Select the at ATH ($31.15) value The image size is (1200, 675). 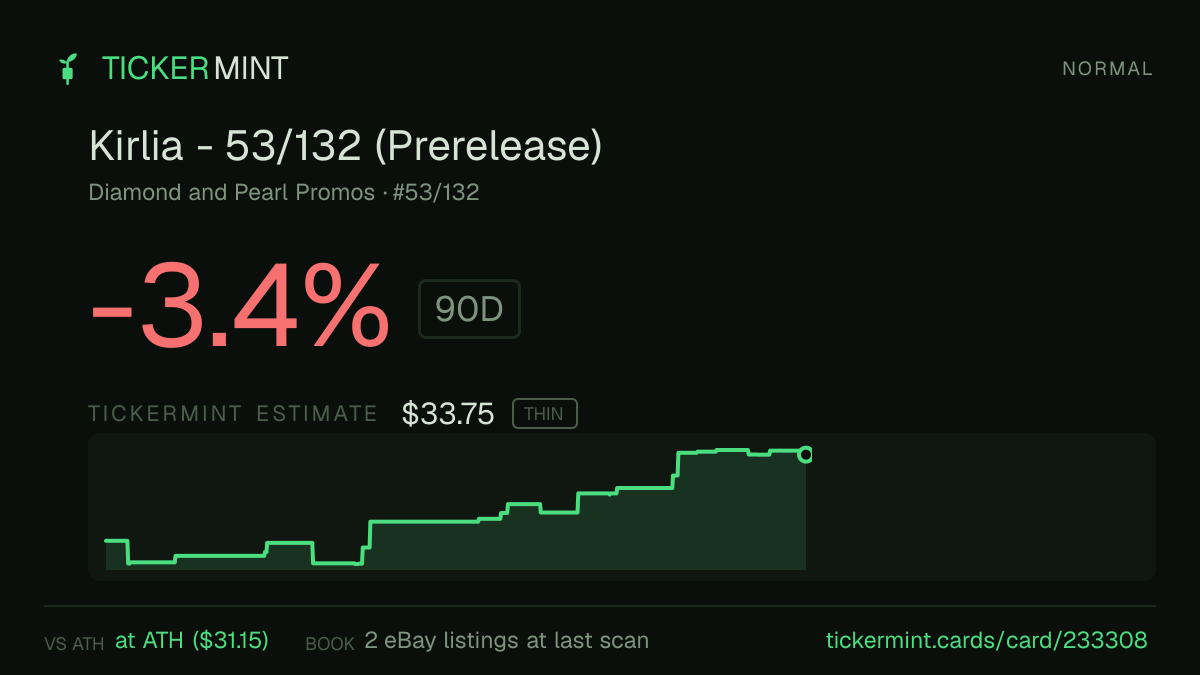tap(192, 641)
